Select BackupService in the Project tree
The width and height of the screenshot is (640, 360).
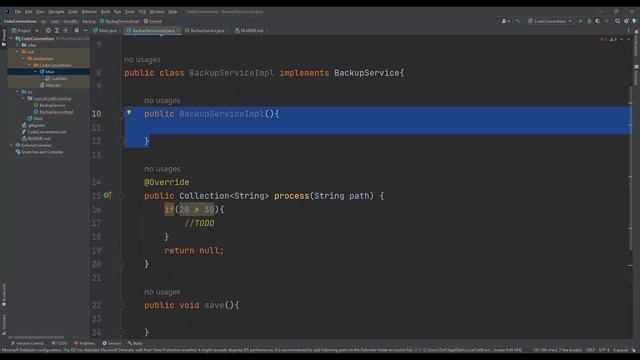49,105
